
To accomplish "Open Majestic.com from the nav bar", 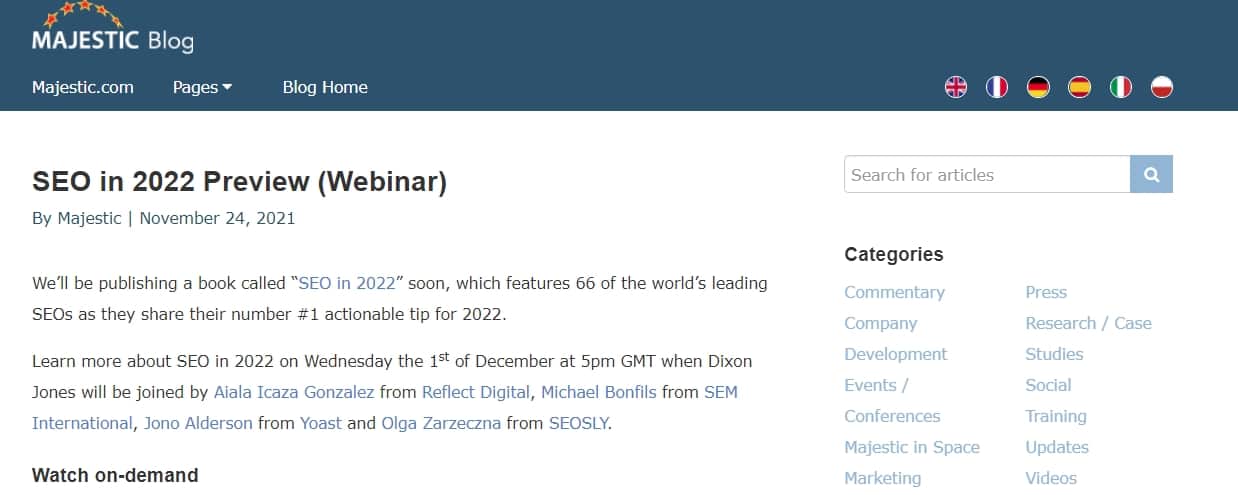I will [83, 87].
